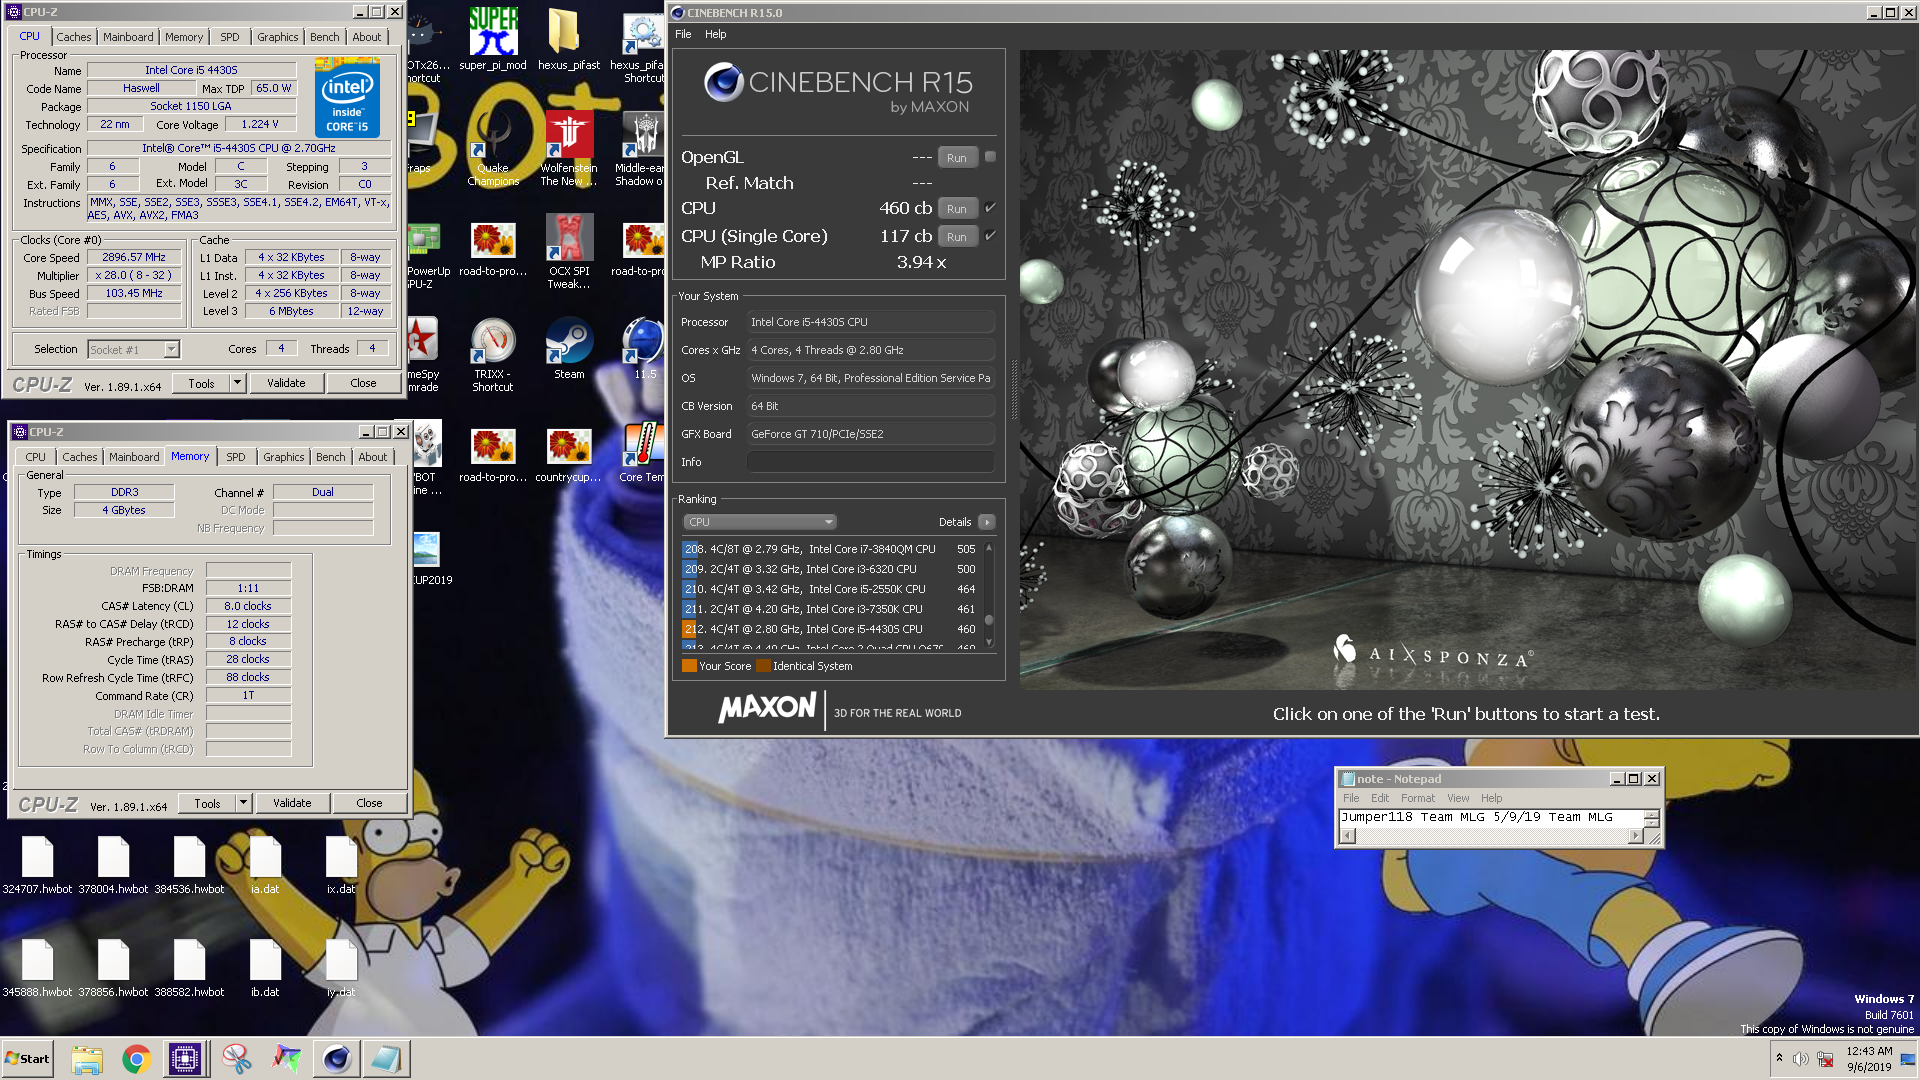Select ranking row Intel Core i3-6320 CPU
The height and width of the screenshot is (1080, 1920).
click(x=830, y=569)
